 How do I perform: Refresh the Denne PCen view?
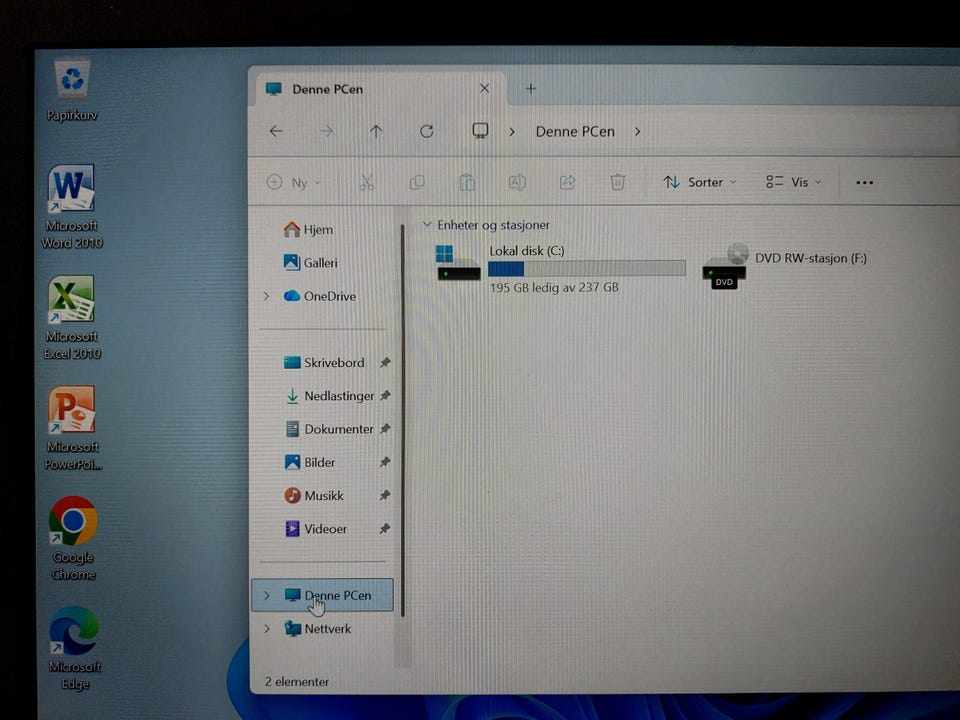(x=427, y=131)
